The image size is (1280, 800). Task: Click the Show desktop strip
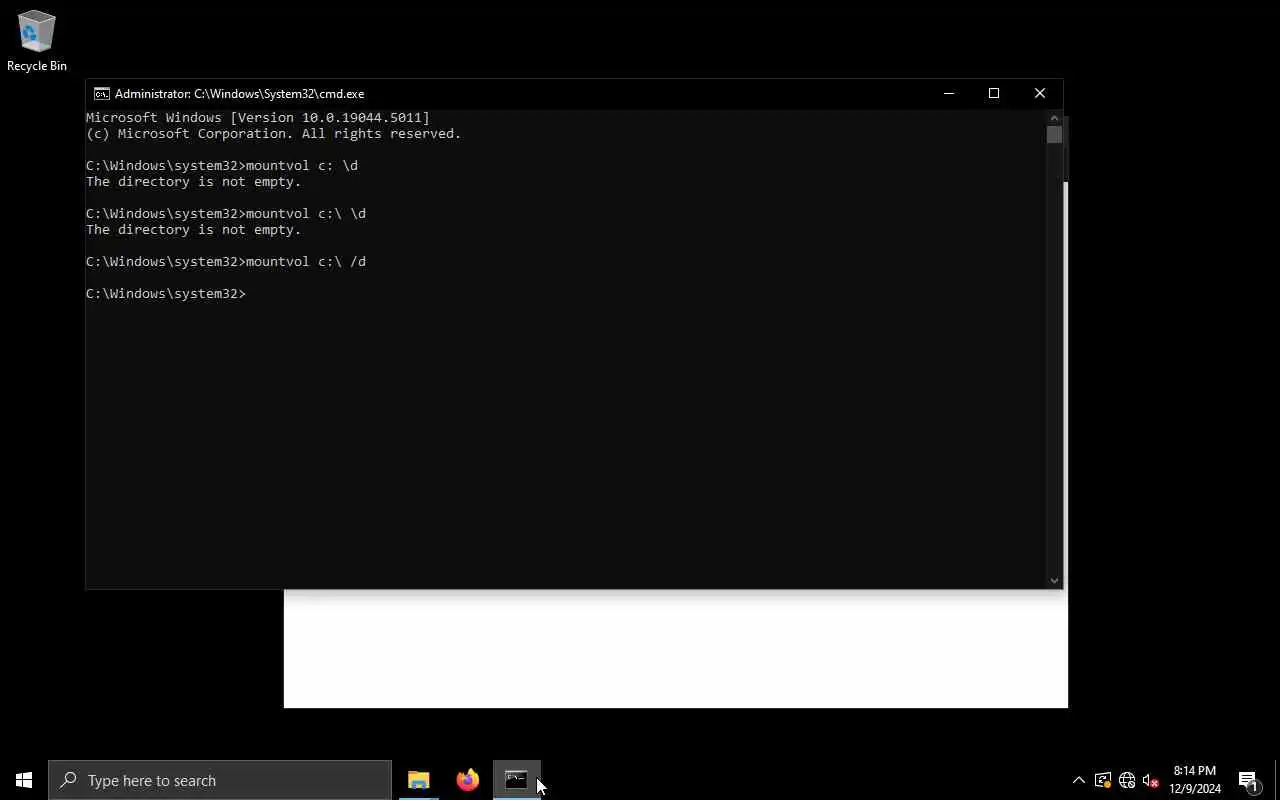coord(1277,780)
